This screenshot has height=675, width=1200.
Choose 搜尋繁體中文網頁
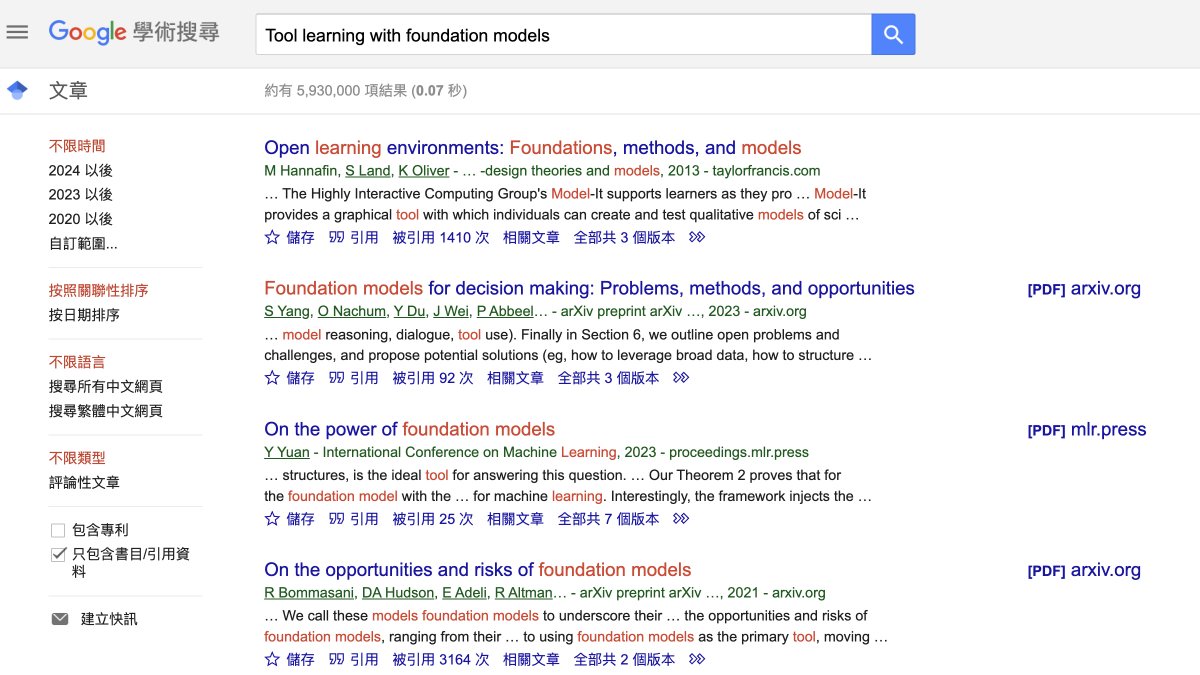[x=105, y=411]
